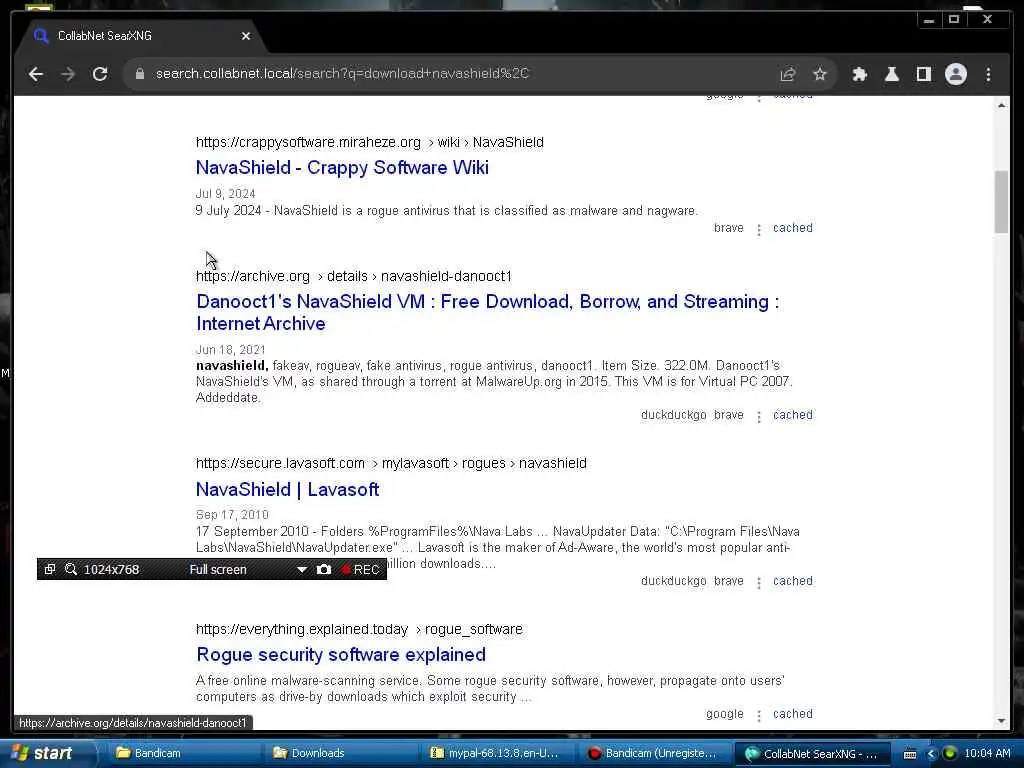The image size is (1024, 768).
Task: Click the CollabNet SearXNG taskbar button
Action: [813, 753]
